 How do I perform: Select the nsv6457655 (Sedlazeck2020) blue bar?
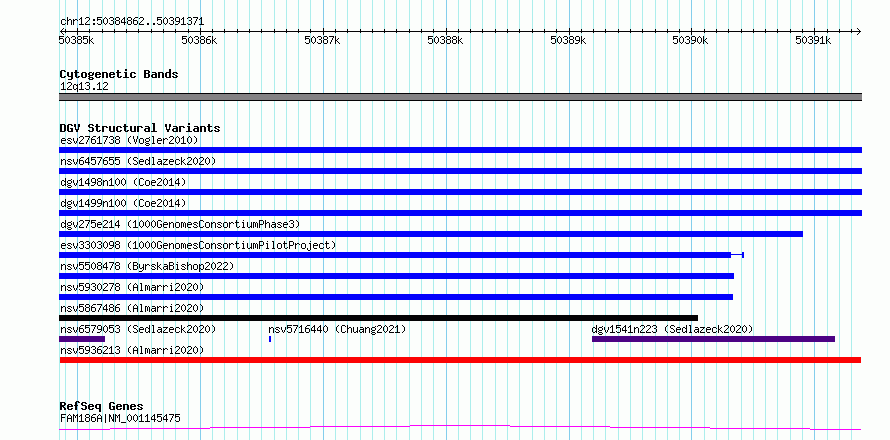tap(460, 171)
